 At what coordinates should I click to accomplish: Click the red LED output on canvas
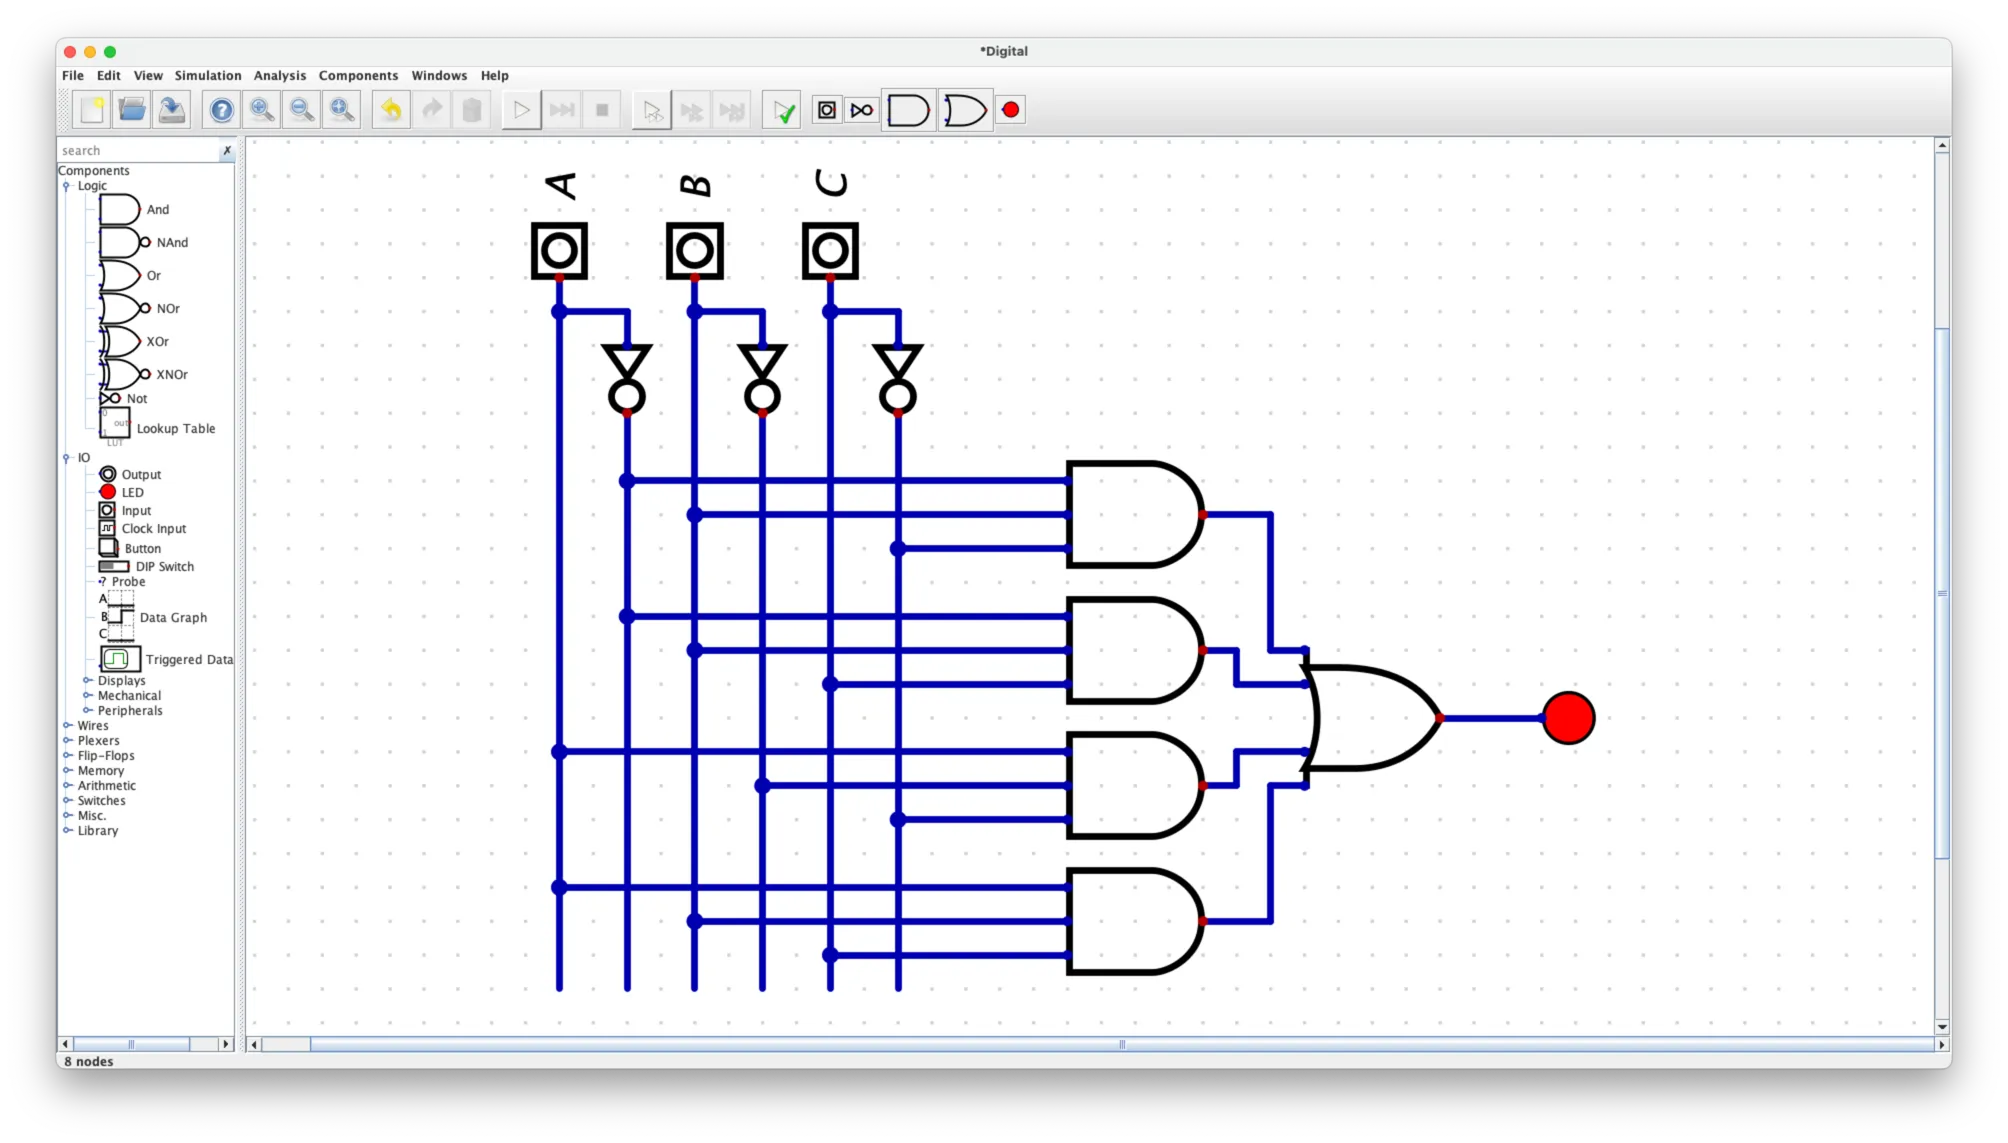point(1568,718)
